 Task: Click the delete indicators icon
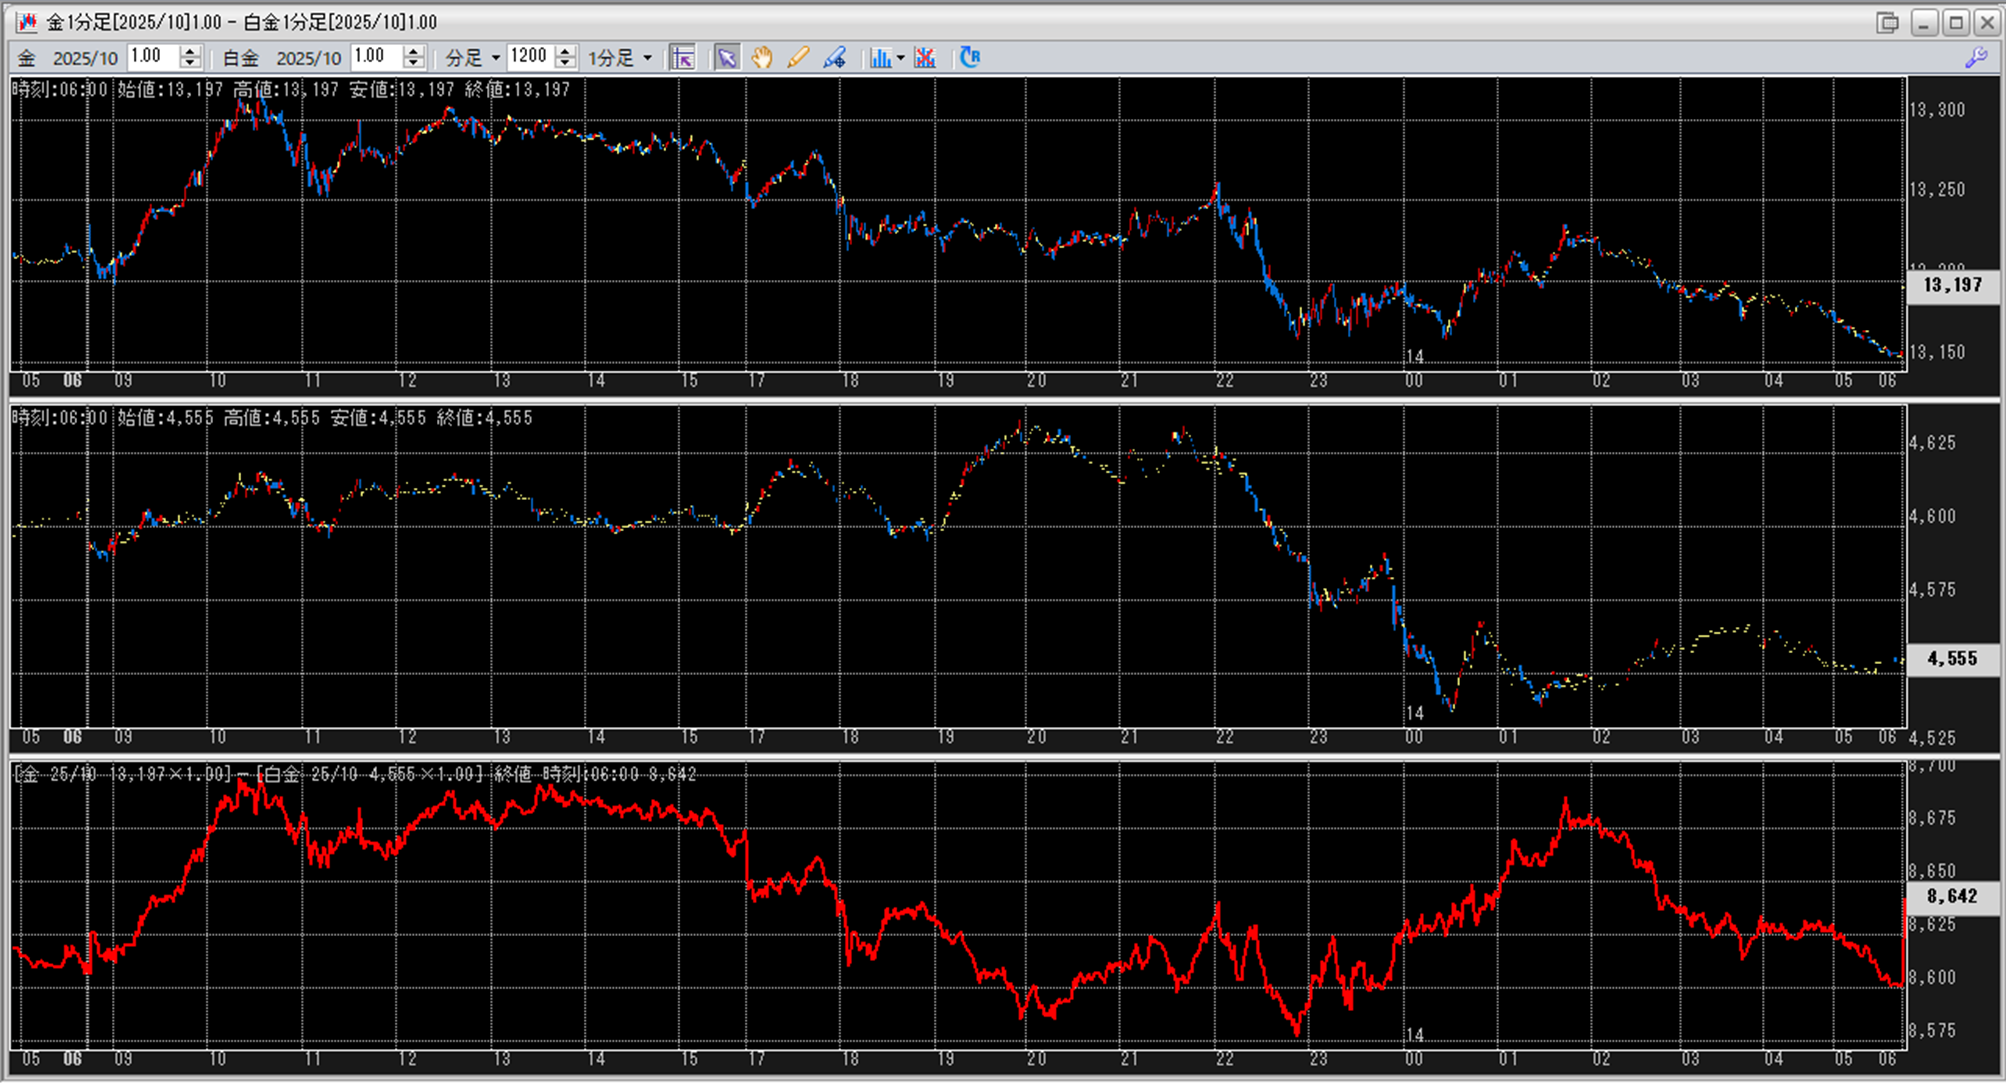coord(925,58)
